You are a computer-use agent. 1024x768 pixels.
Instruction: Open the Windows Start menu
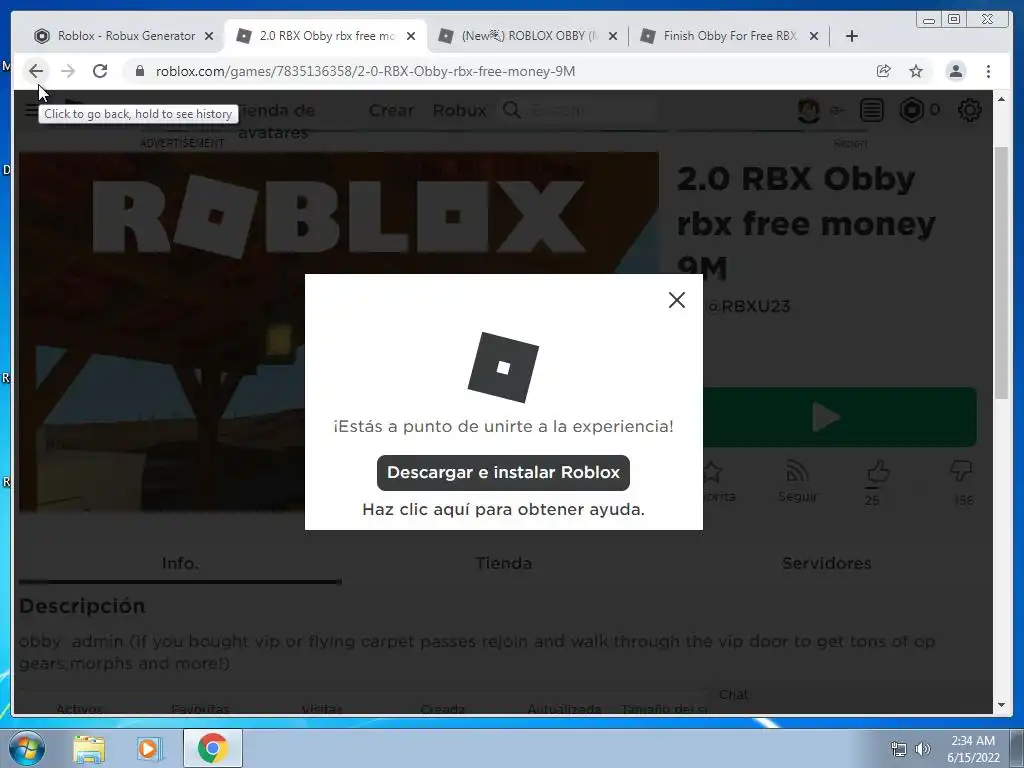(27, 748)
